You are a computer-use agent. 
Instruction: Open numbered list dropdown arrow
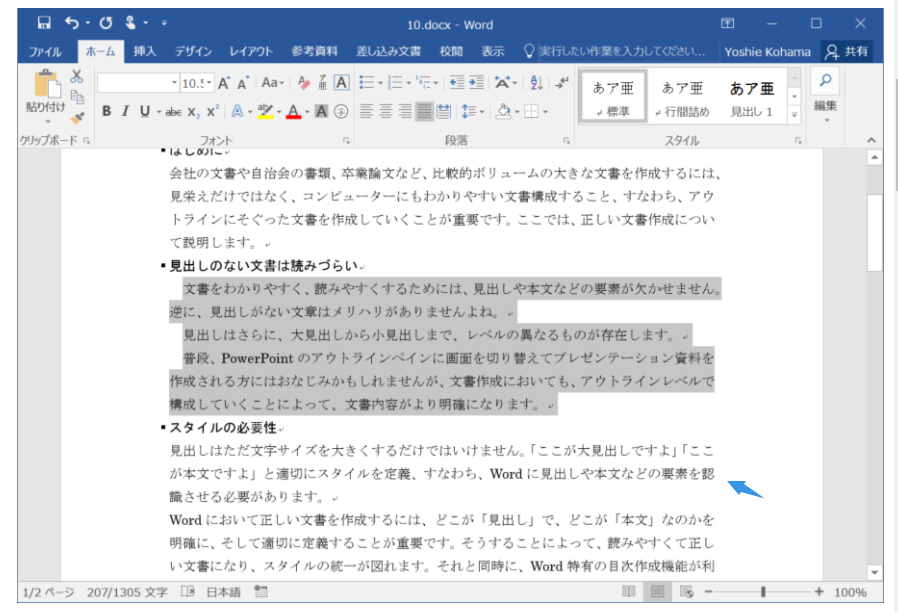coord(409,84)
